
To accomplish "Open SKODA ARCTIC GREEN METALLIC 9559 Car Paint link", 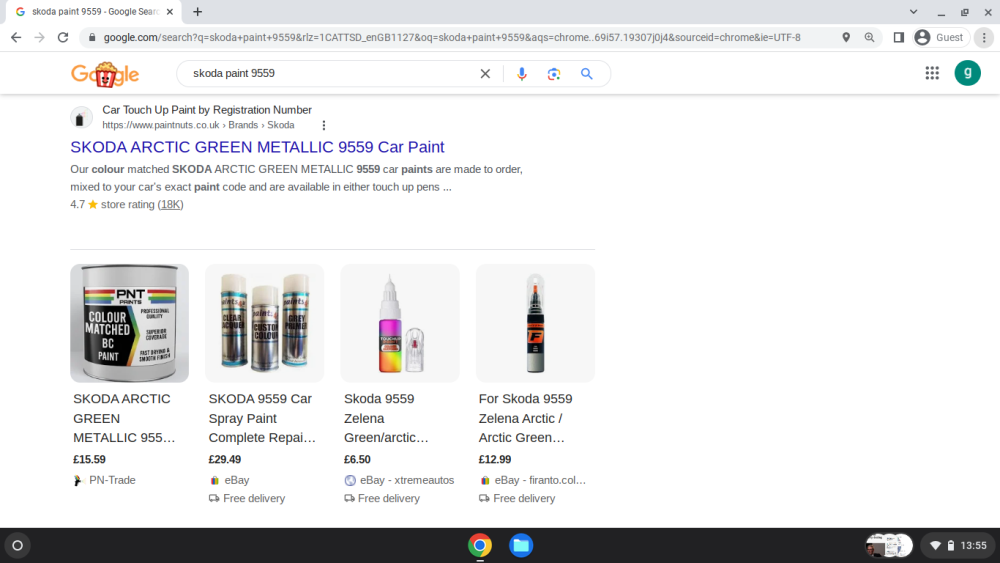I will (257, 147).
